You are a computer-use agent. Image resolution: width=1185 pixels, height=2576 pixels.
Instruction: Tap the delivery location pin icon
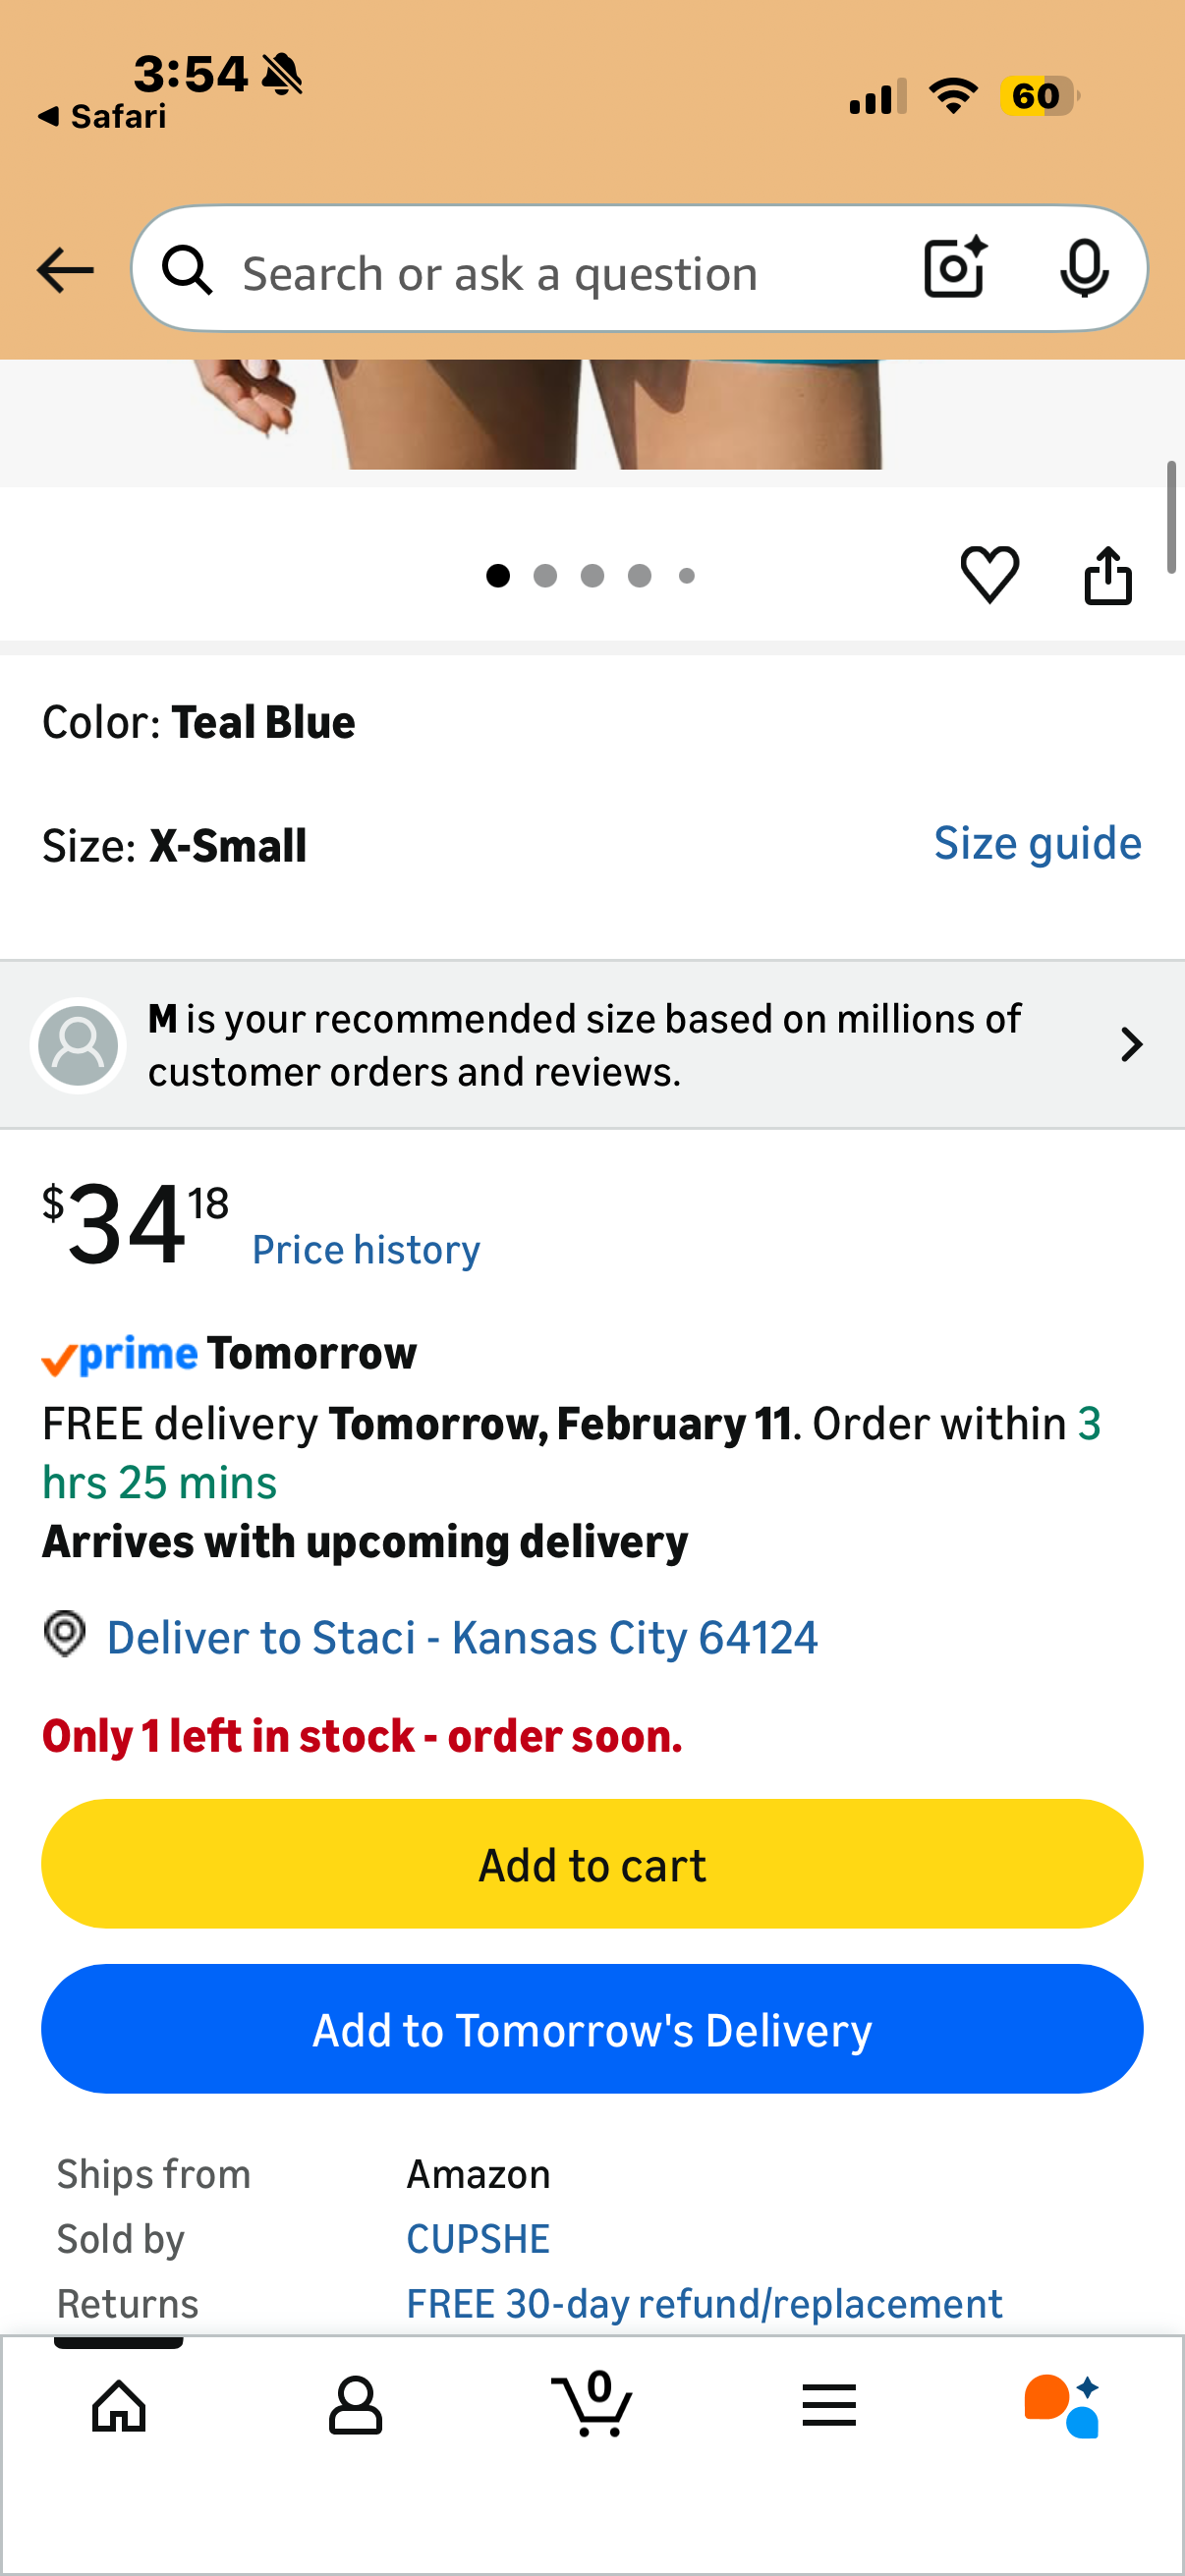click(x=65, y=1634)
